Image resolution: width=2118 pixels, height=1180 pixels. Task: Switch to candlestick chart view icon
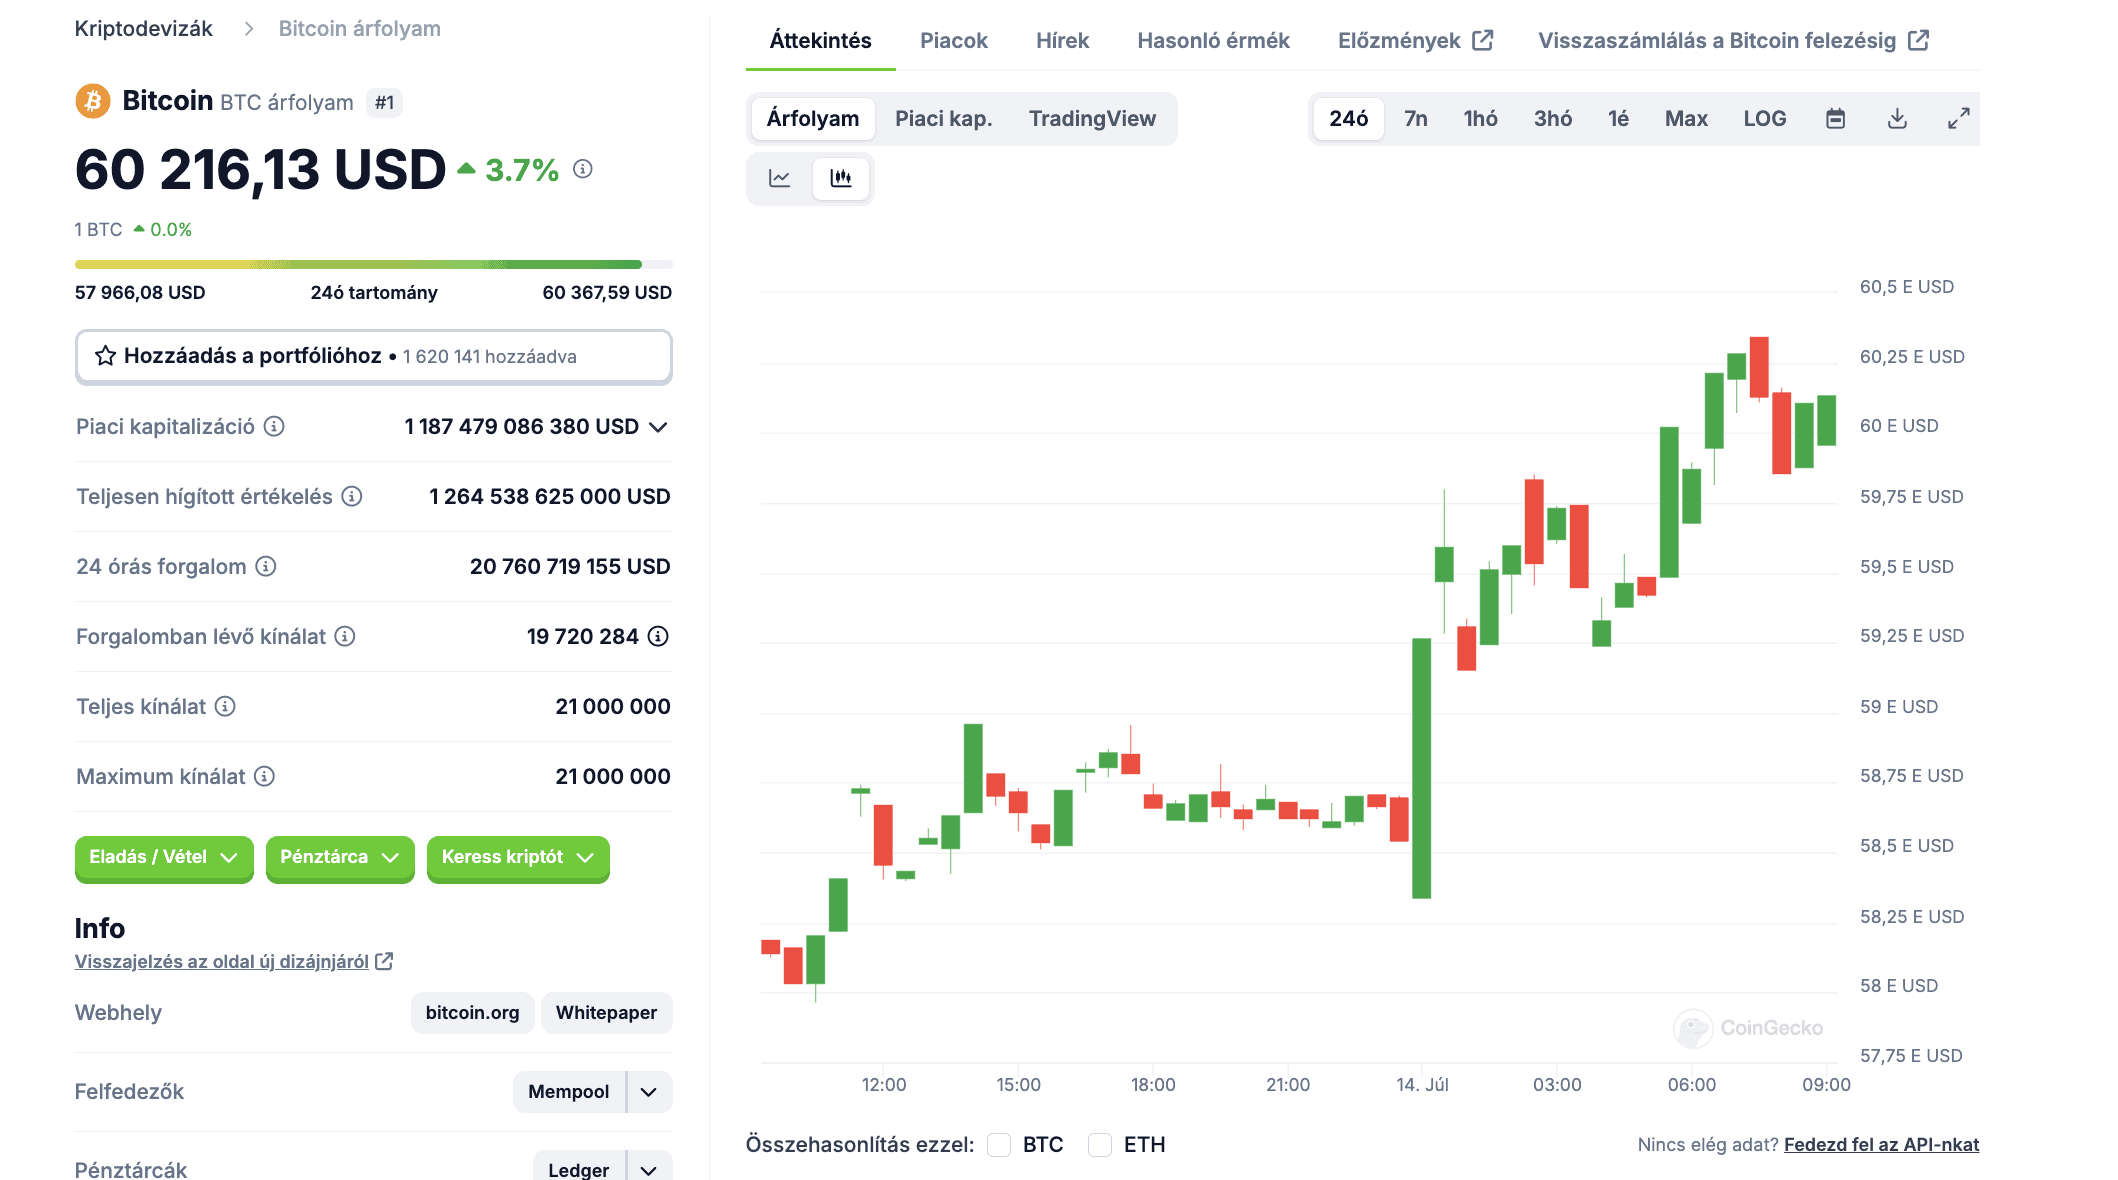pyautogui.click(x=841, y=178)
